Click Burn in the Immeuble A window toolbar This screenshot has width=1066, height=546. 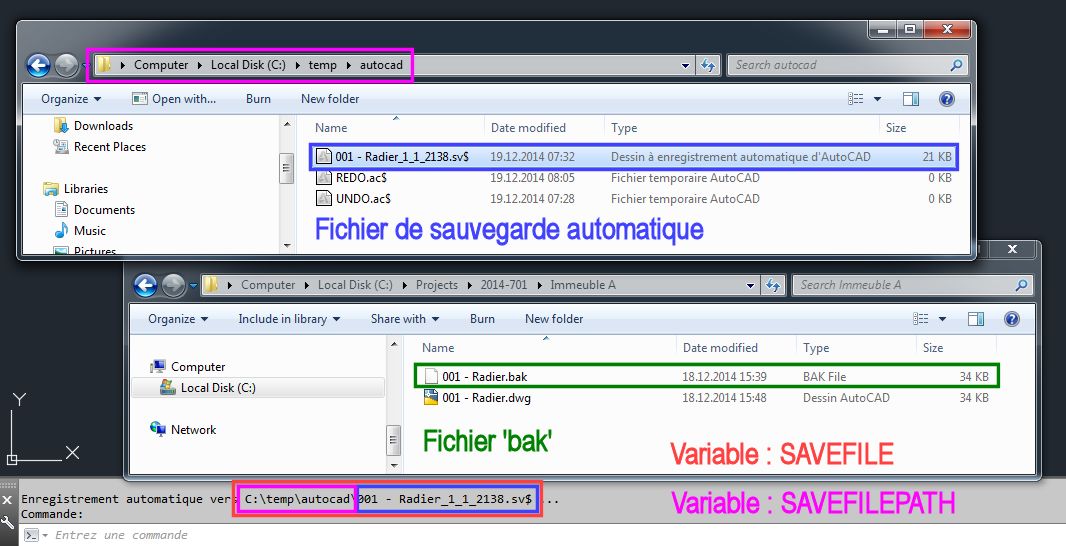(482, 319)
